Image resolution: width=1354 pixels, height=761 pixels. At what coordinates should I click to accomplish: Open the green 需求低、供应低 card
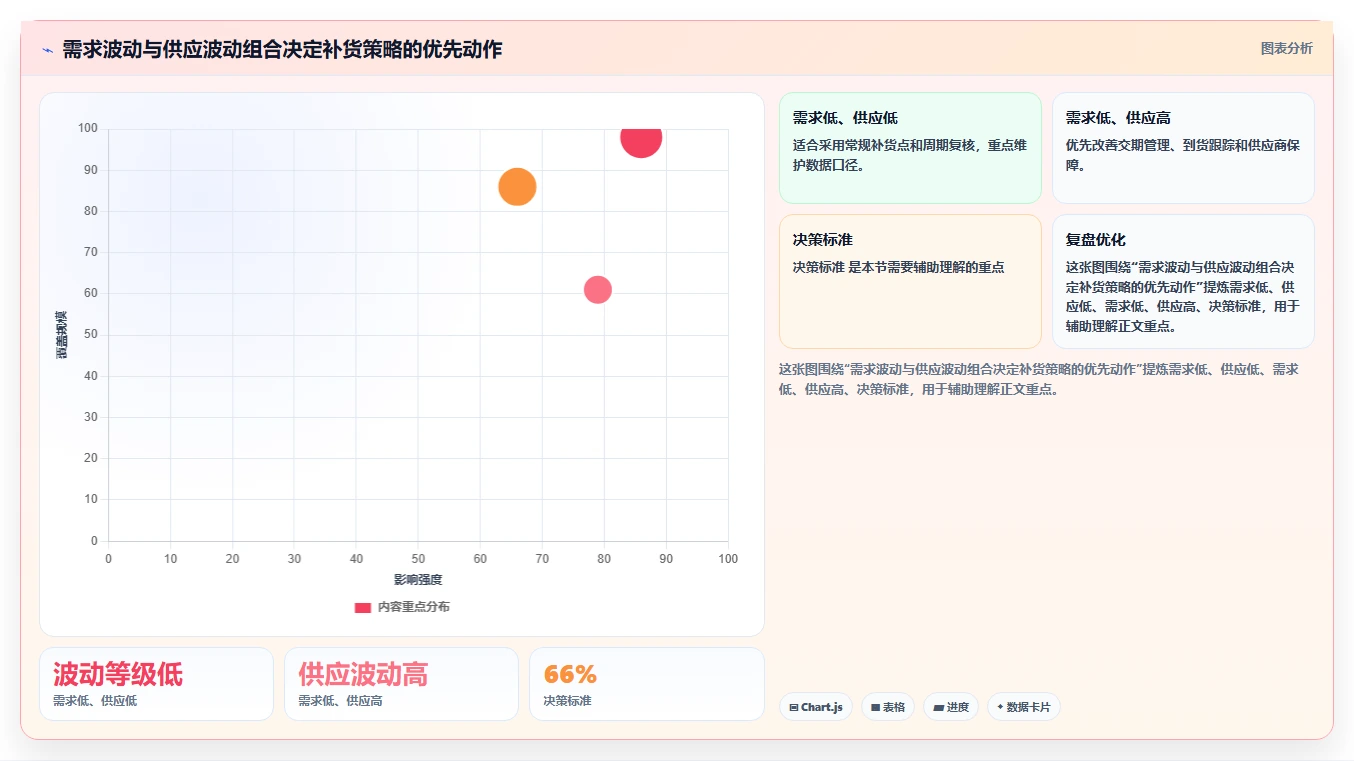coord(910,148)
